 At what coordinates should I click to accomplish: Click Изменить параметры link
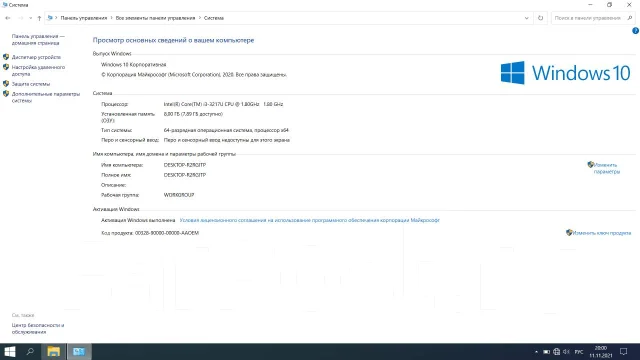[x=607, y=168]
